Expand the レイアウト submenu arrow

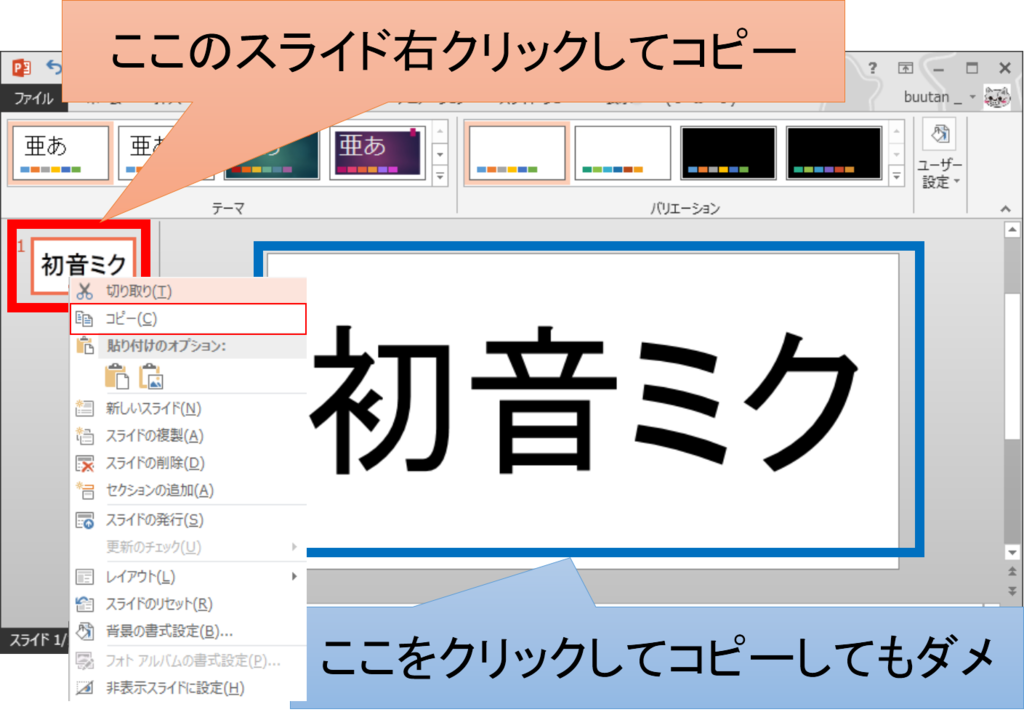(294, 576)
